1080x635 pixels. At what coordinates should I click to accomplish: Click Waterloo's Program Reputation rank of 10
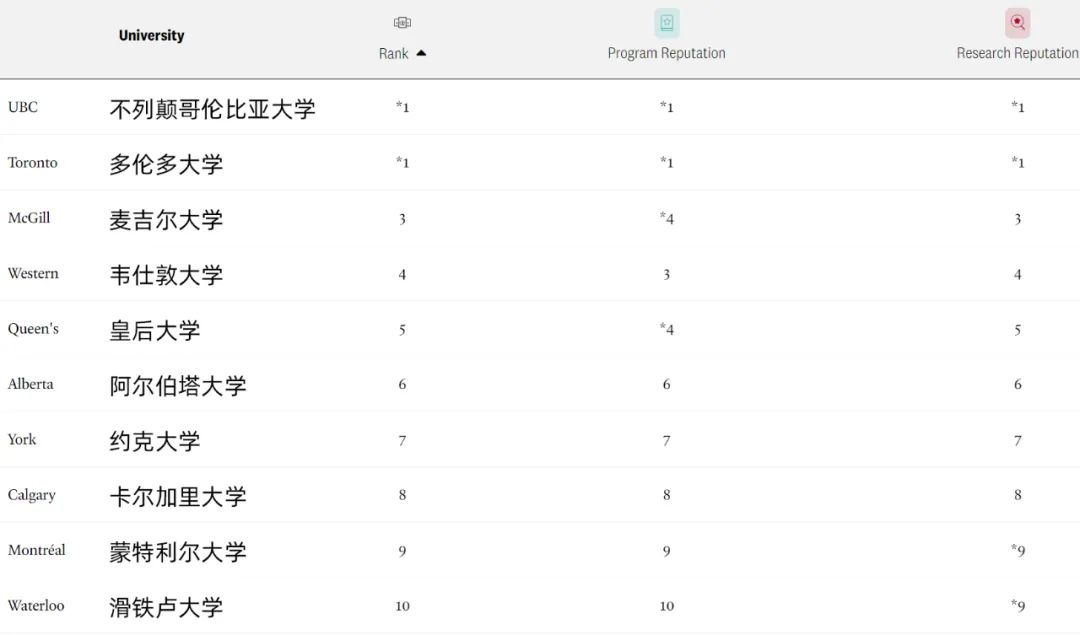pyautogui.click(x=666, y=606)
